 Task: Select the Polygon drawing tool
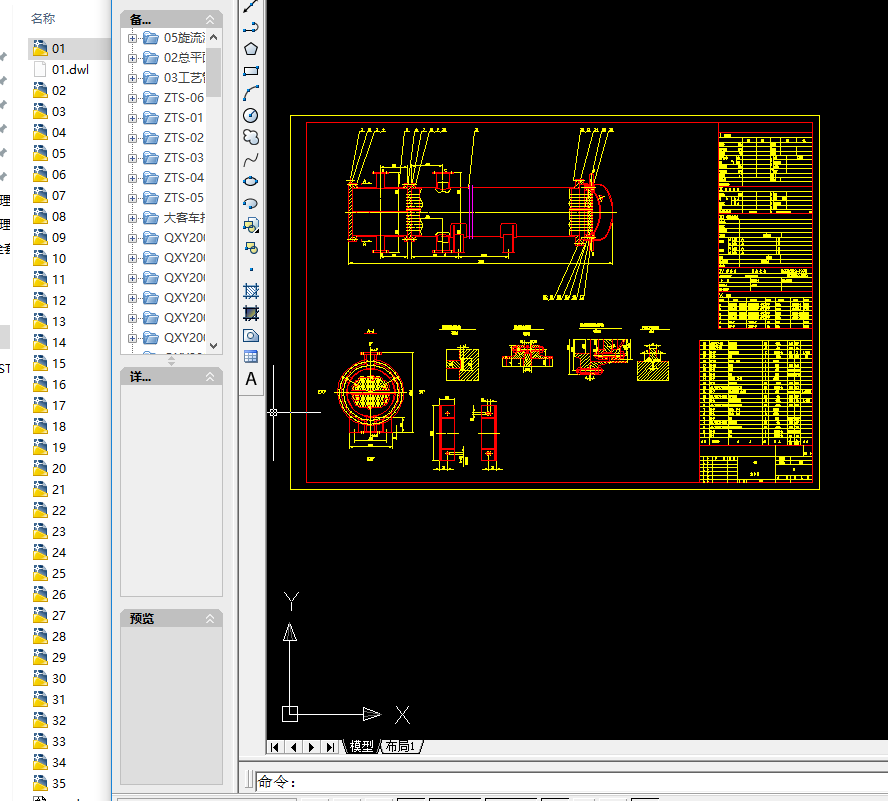point(251,48)
